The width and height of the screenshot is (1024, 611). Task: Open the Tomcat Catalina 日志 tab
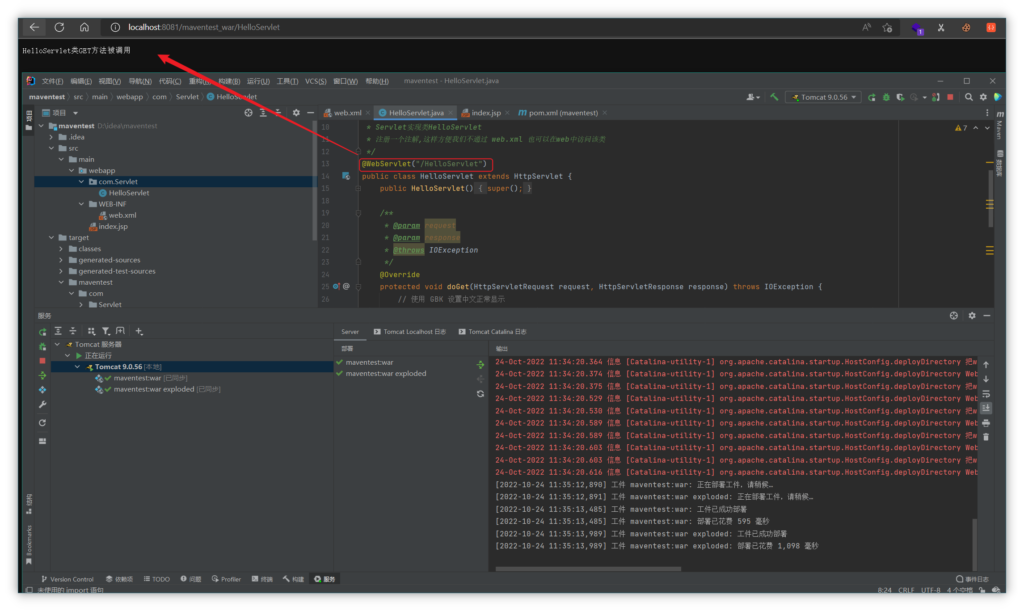click(x=492, y=332)
